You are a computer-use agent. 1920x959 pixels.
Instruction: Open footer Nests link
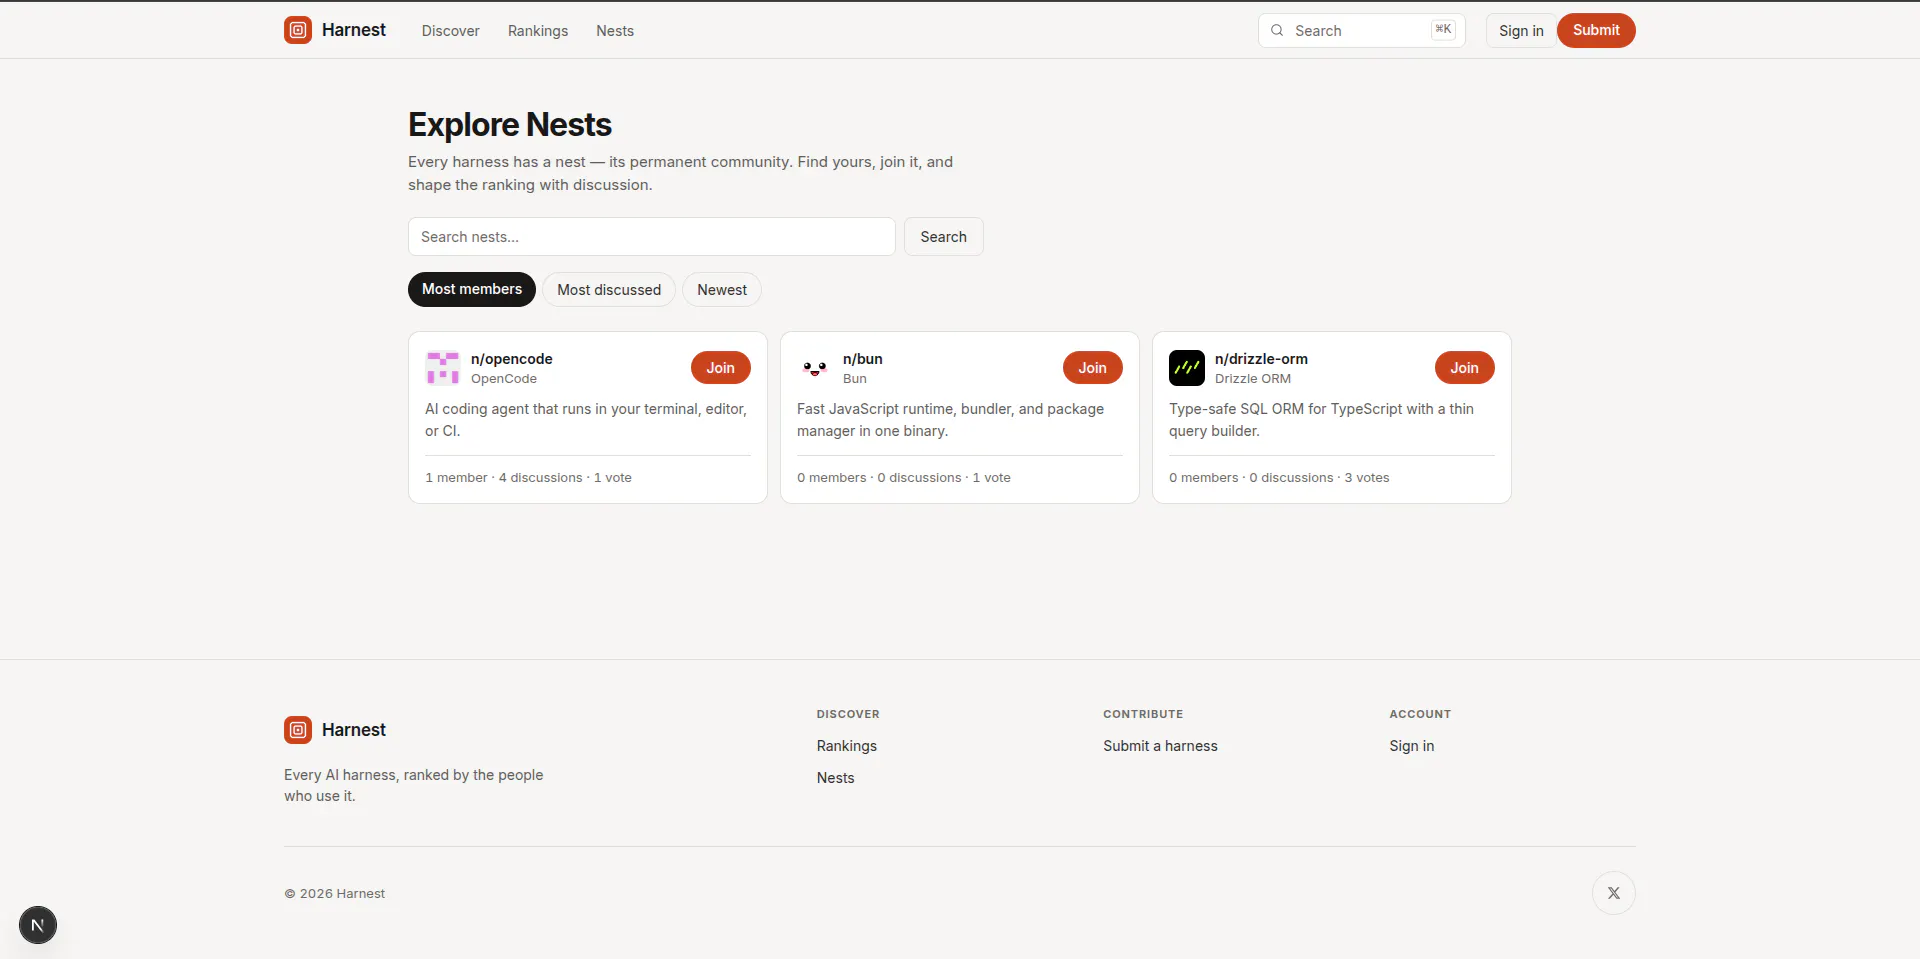[x=836, y=778]
